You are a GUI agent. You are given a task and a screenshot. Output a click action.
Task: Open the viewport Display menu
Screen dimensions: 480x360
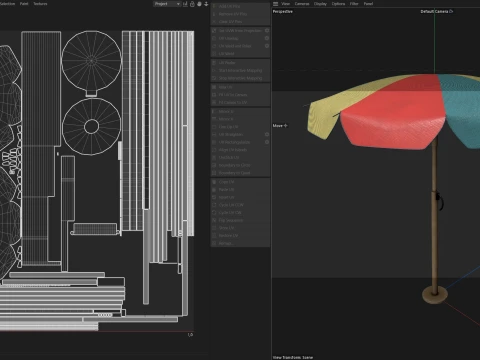tap(320, 4)
